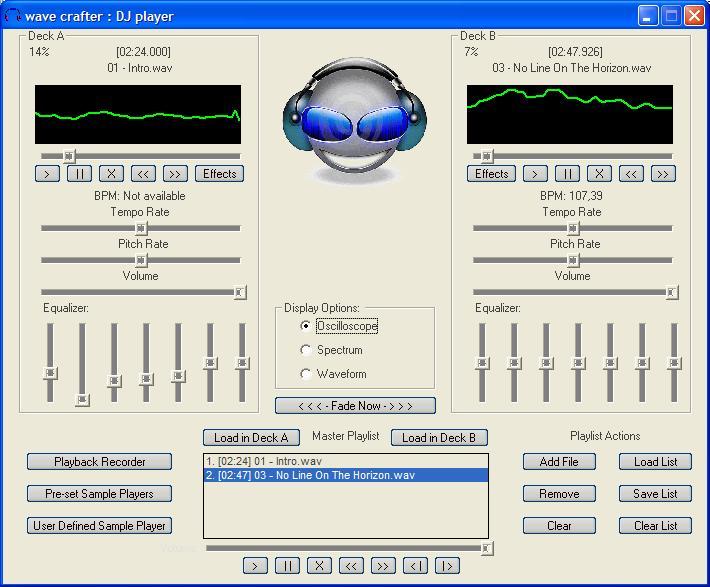Fast-forward Deck A with the >> button
The width and height of the screenshot is (710, 587).
[175, 174]
